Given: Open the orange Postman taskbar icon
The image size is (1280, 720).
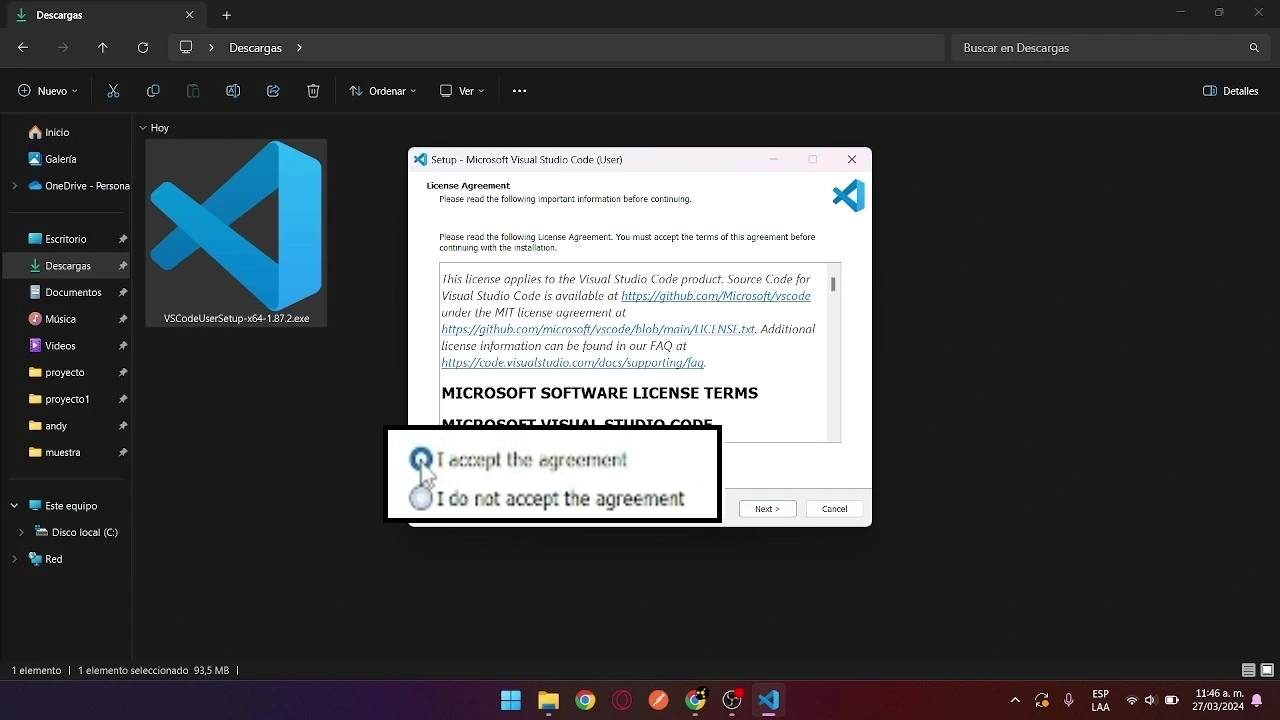Looking at the screenshot, I should (658, 700).
